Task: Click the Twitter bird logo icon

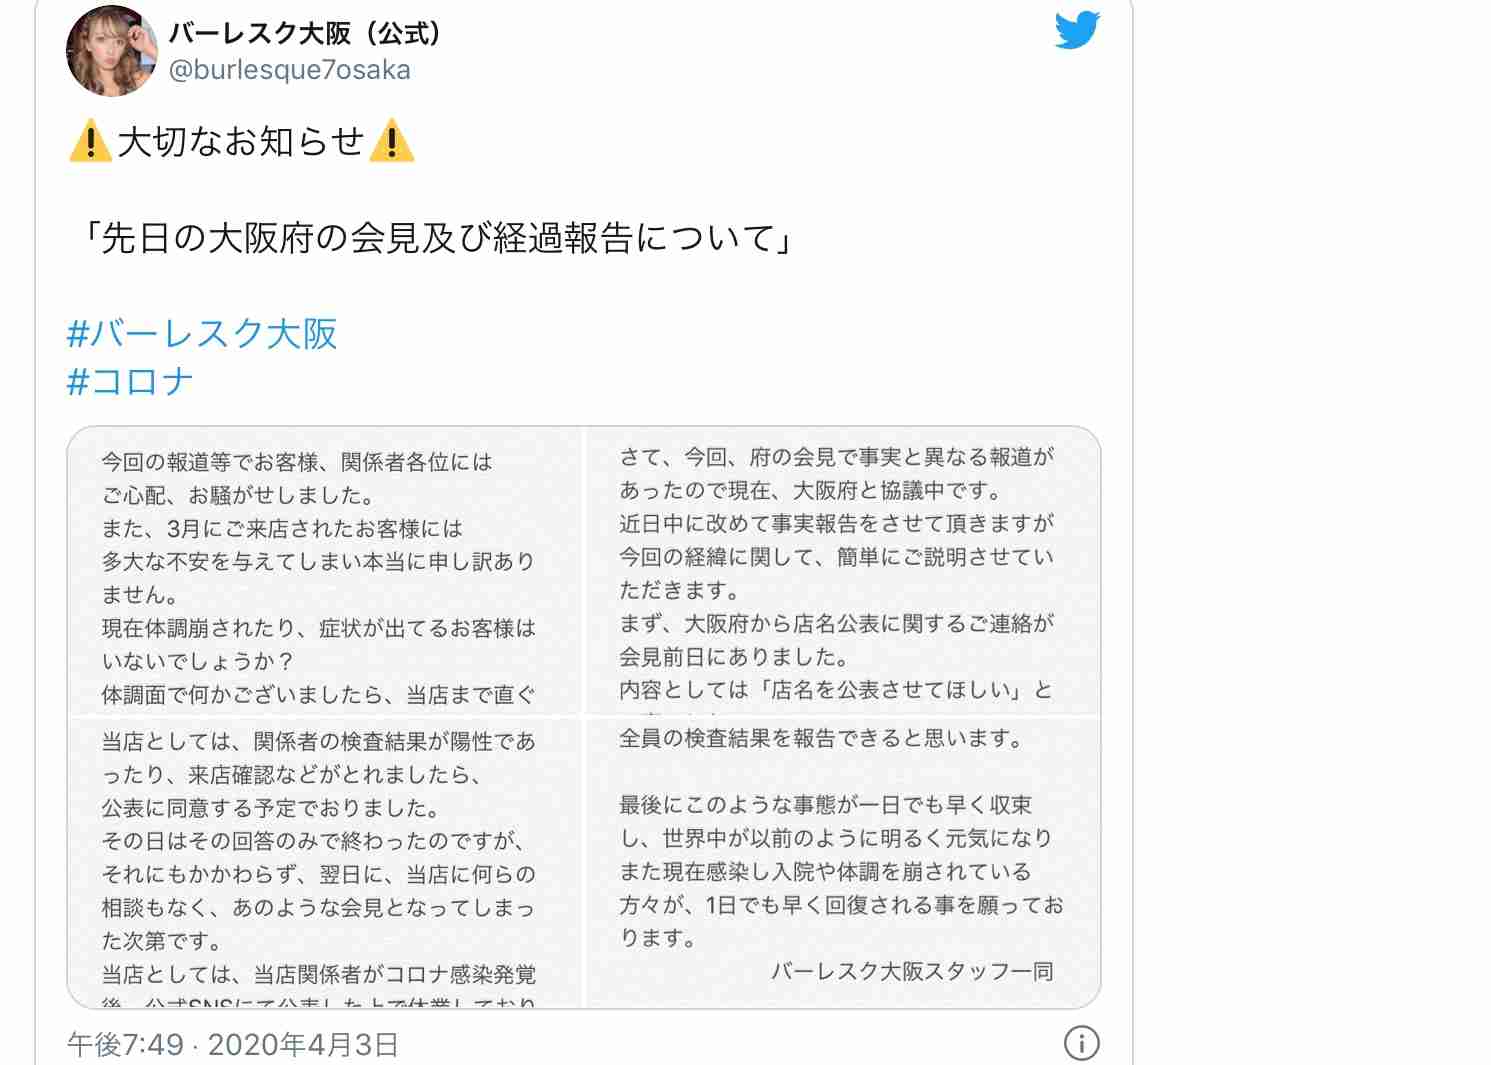Action: pyautogui.click(x=1077, y=29)
